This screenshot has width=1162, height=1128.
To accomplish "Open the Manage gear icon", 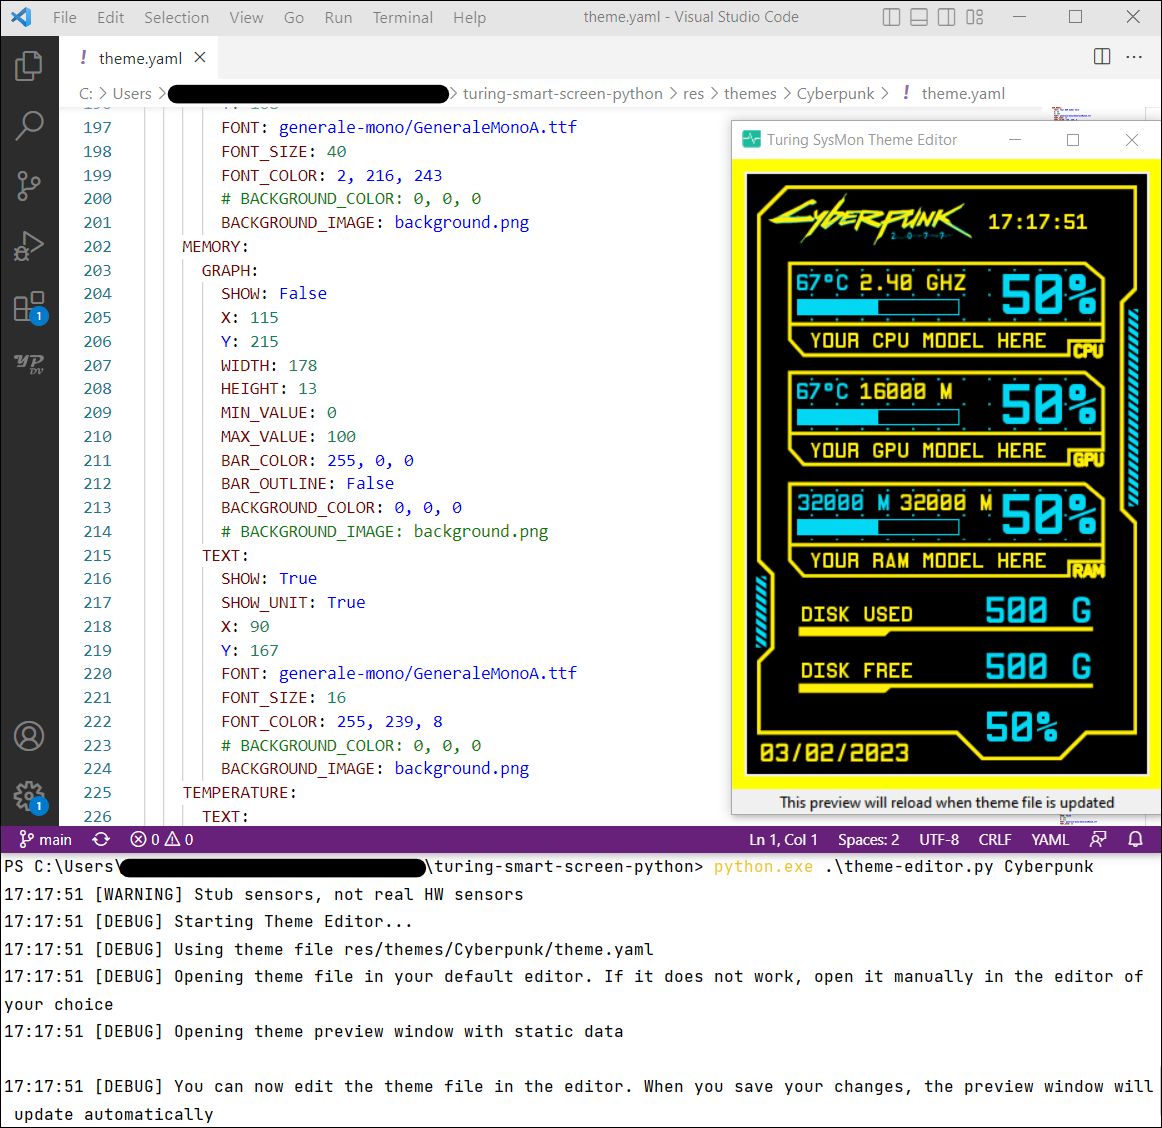I will pyautogui.click(x=29, y=796).
